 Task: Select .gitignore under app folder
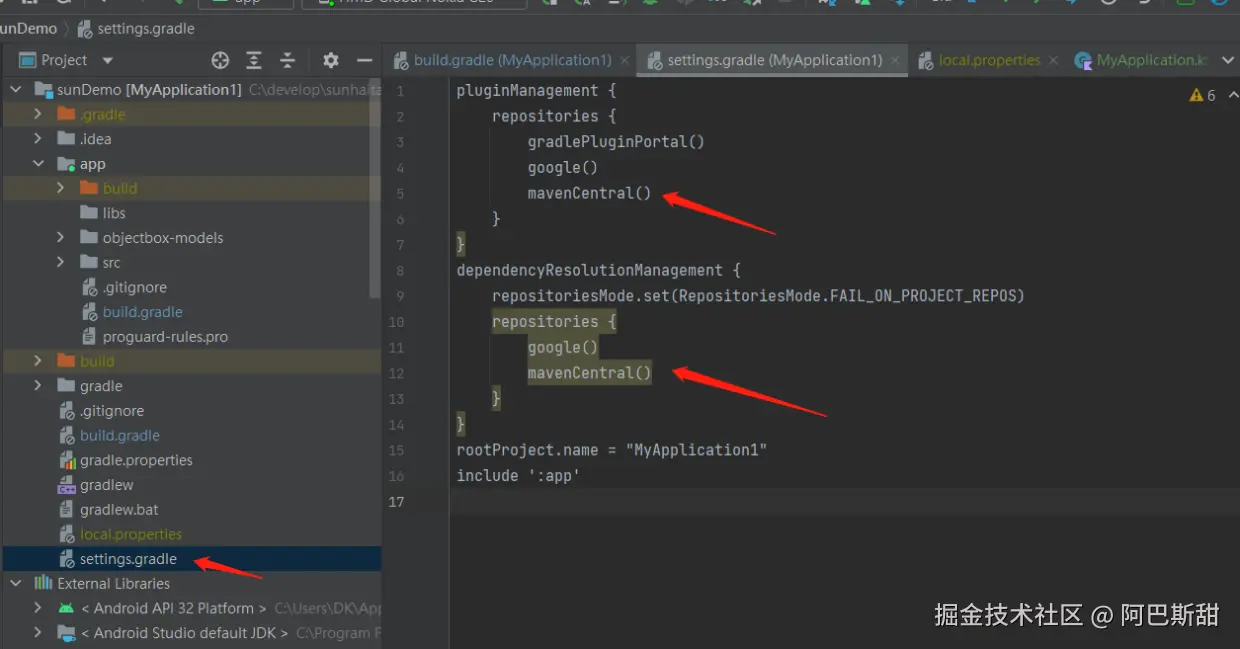point(124,287)
